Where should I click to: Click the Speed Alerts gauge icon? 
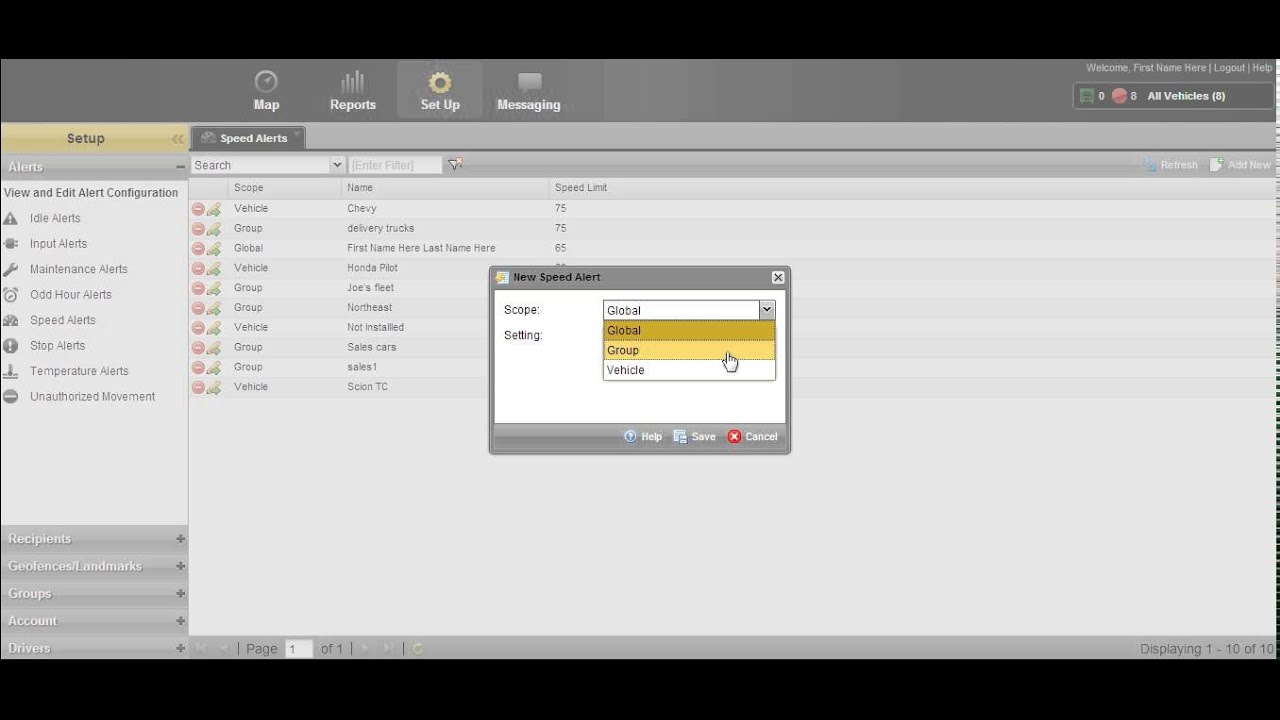(11, 320)
